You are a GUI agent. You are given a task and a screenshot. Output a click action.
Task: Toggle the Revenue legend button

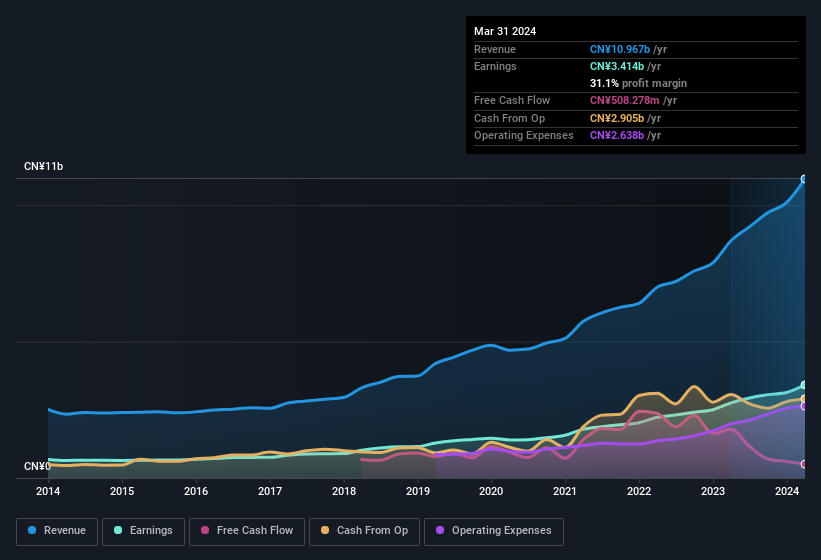point(57,531)
